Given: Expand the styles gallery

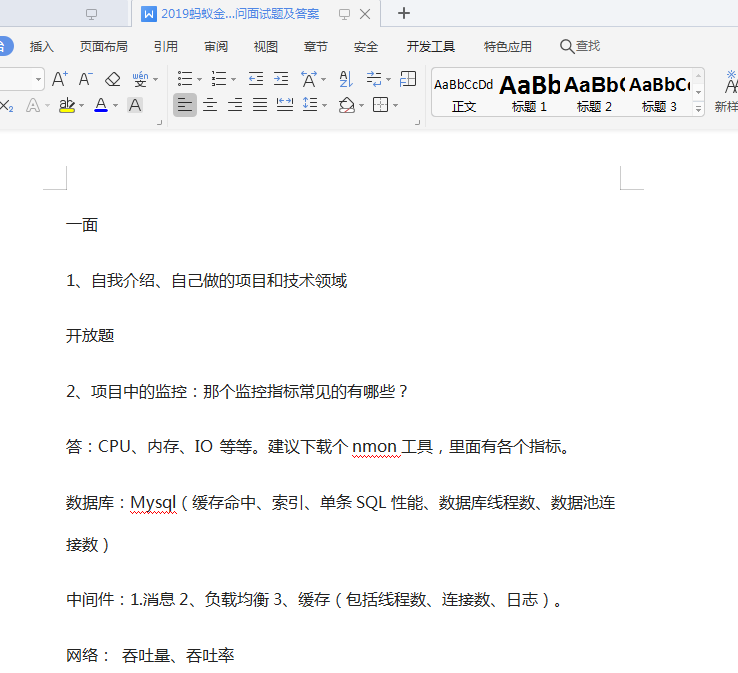Looking at the screenshot, I should click(698, 109).
